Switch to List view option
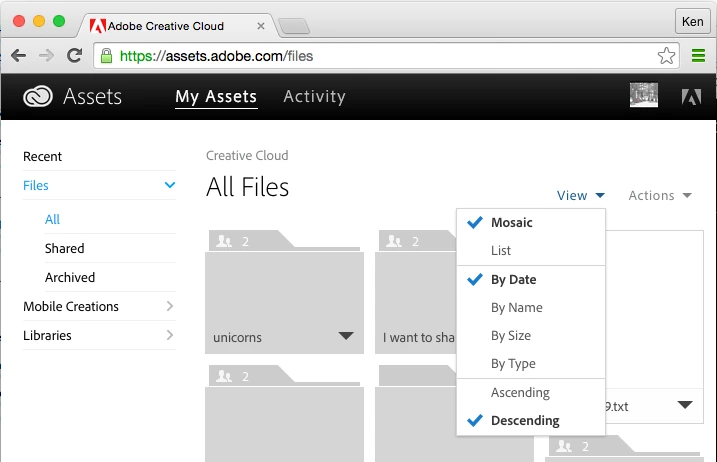The height and width of the screenshot is (462, 717). pos(531,251)
